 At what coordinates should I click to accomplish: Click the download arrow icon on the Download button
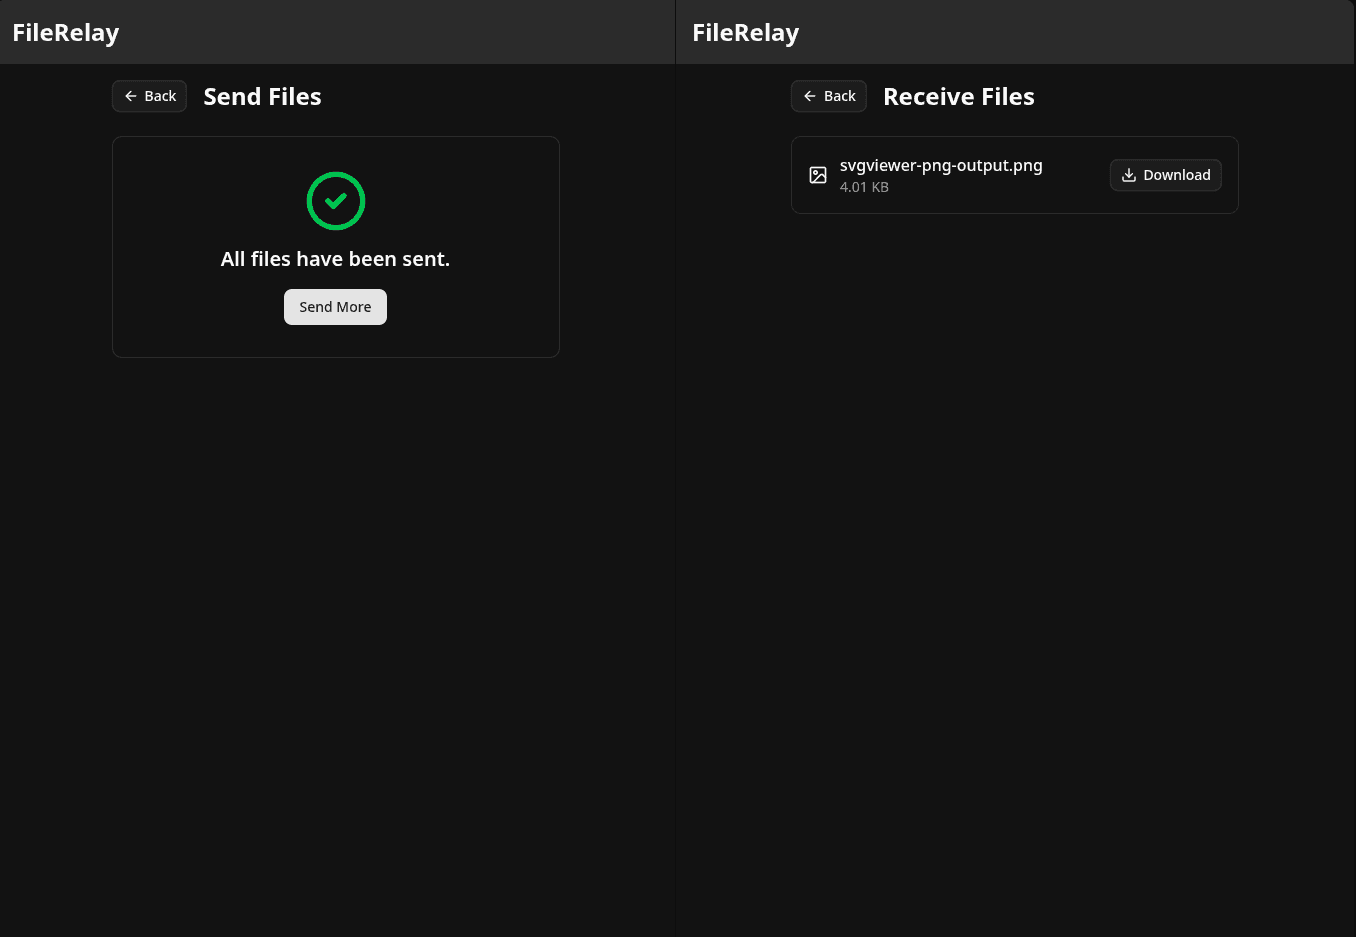click(1129, 174)
